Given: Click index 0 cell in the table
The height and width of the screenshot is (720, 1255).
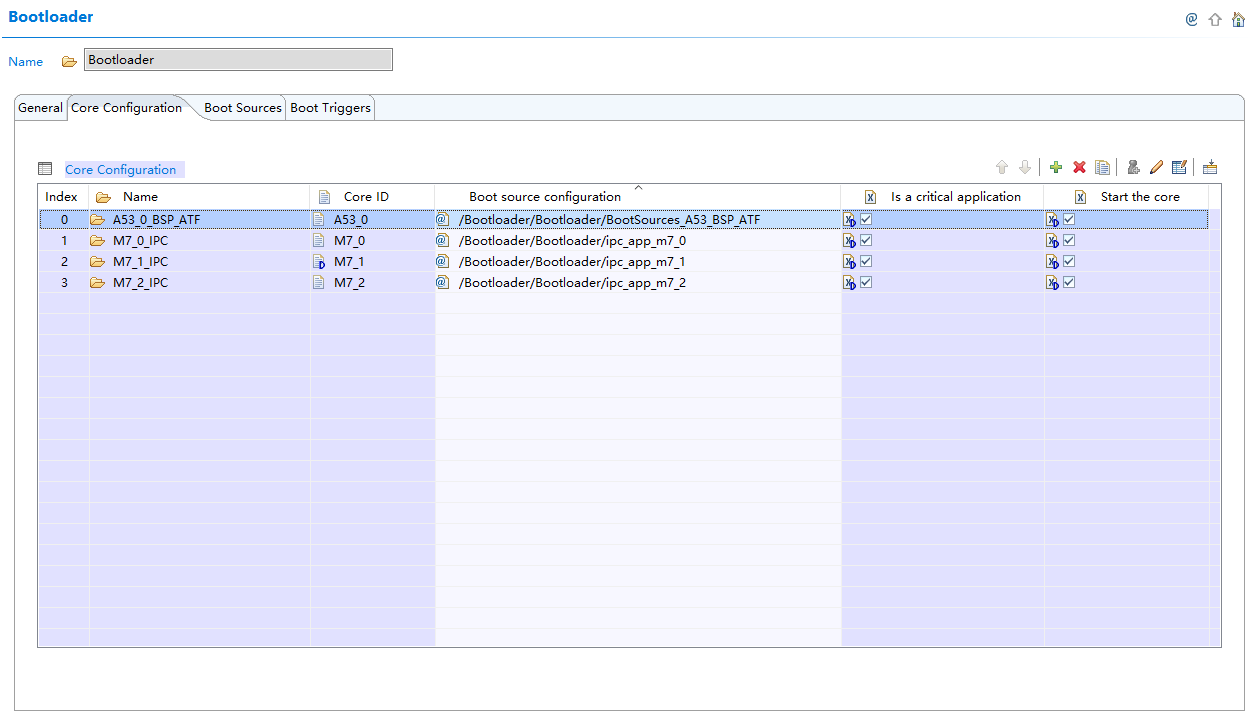Looking at the screenshot, I should point(64,220).
